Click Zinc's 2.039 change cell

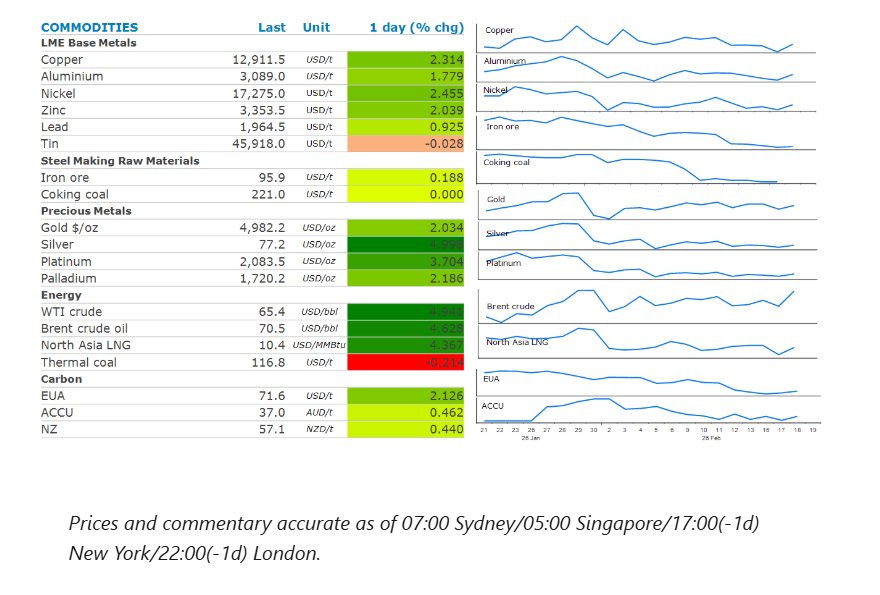point(406,110)
